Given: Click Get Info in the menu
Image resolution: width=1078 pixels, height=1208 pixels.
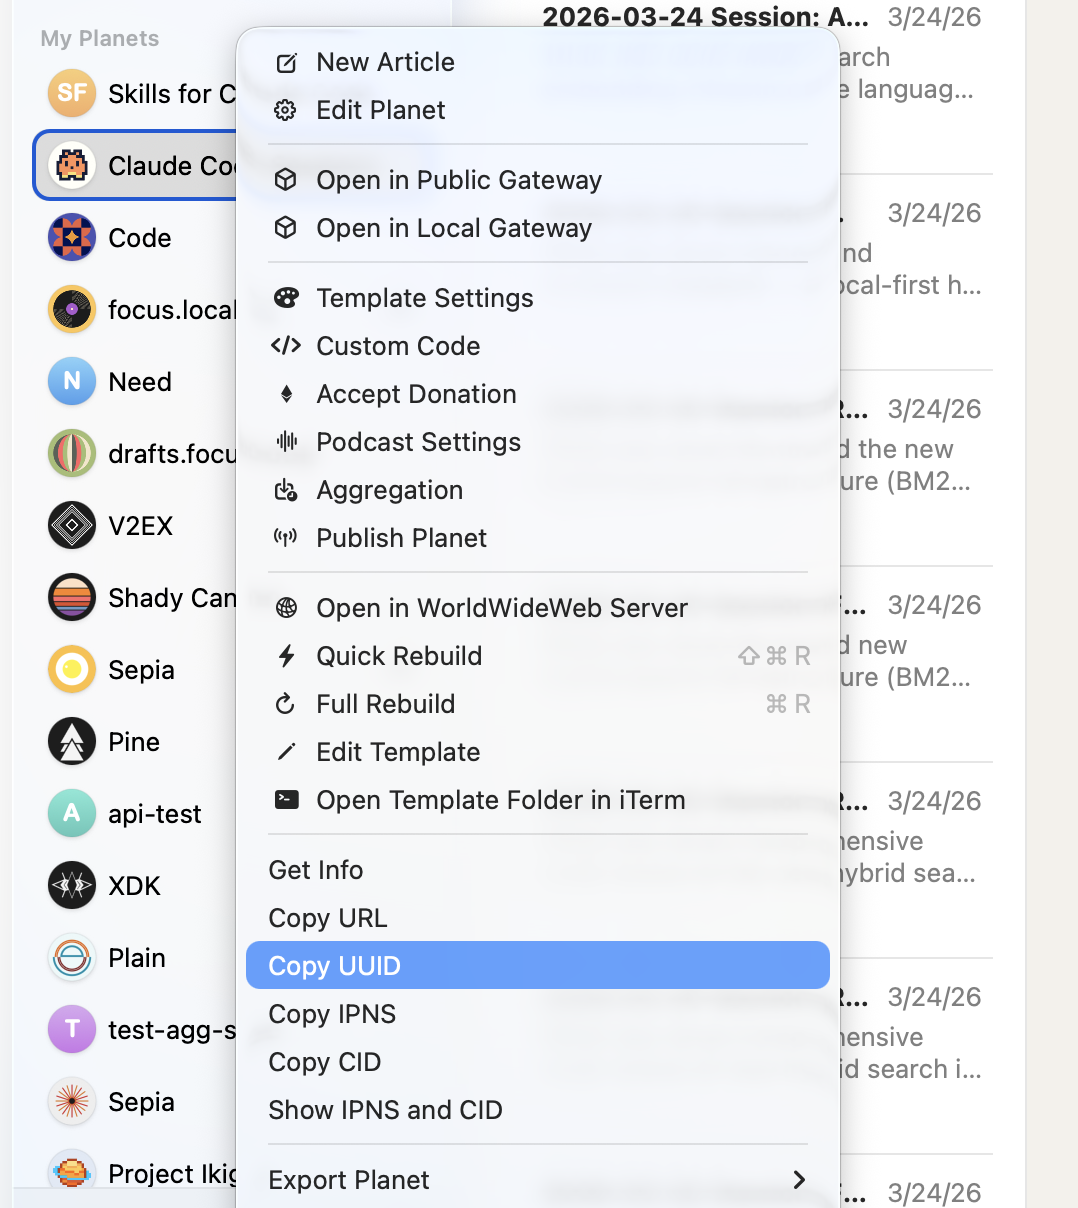Looking at the screenshot, I should point(316,870).
